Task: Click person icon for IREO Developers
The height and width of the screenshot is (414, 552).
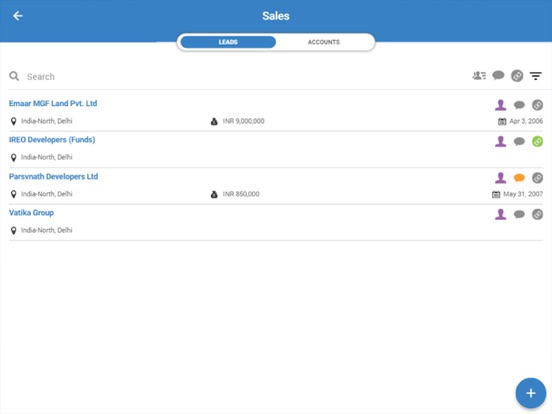Action: 500,142
